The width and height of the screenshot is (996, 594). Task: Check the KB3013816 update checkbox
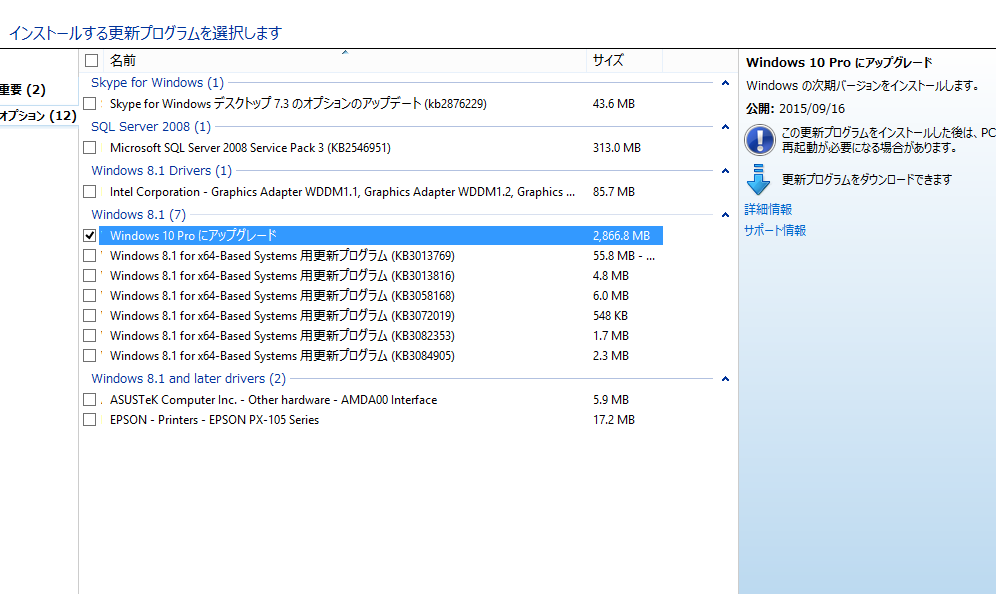pos(90,275)
